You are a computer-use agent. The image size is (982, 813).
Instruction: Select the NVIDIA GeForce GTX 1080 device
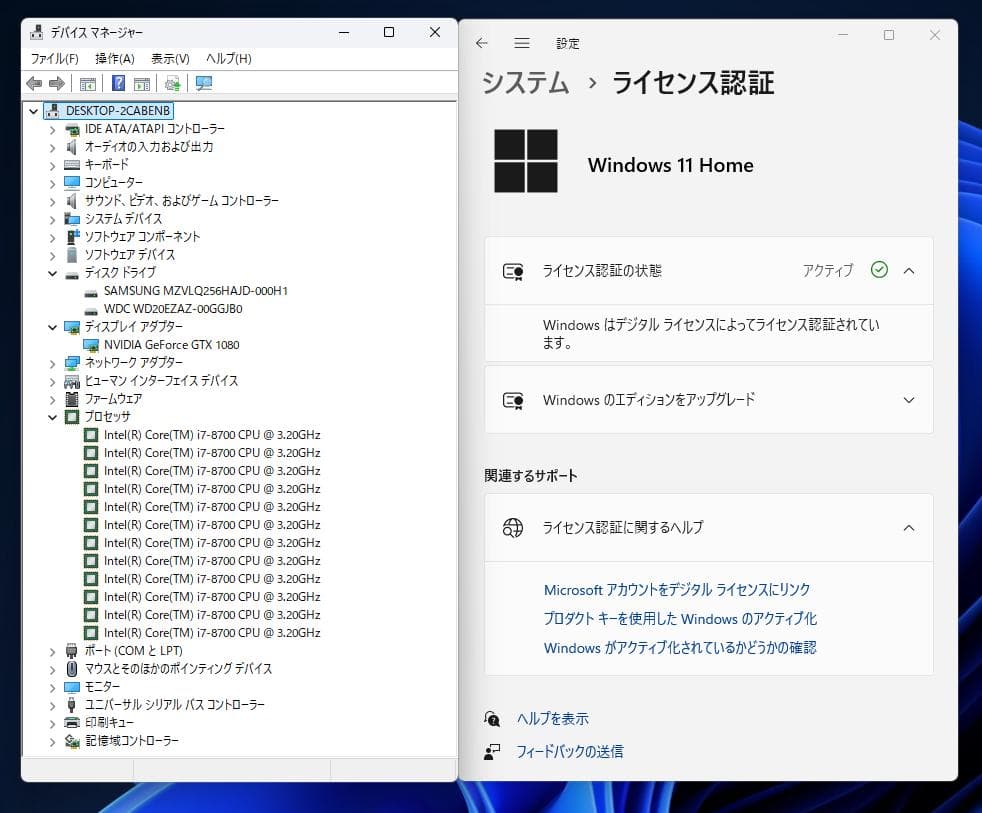point(175,344)
